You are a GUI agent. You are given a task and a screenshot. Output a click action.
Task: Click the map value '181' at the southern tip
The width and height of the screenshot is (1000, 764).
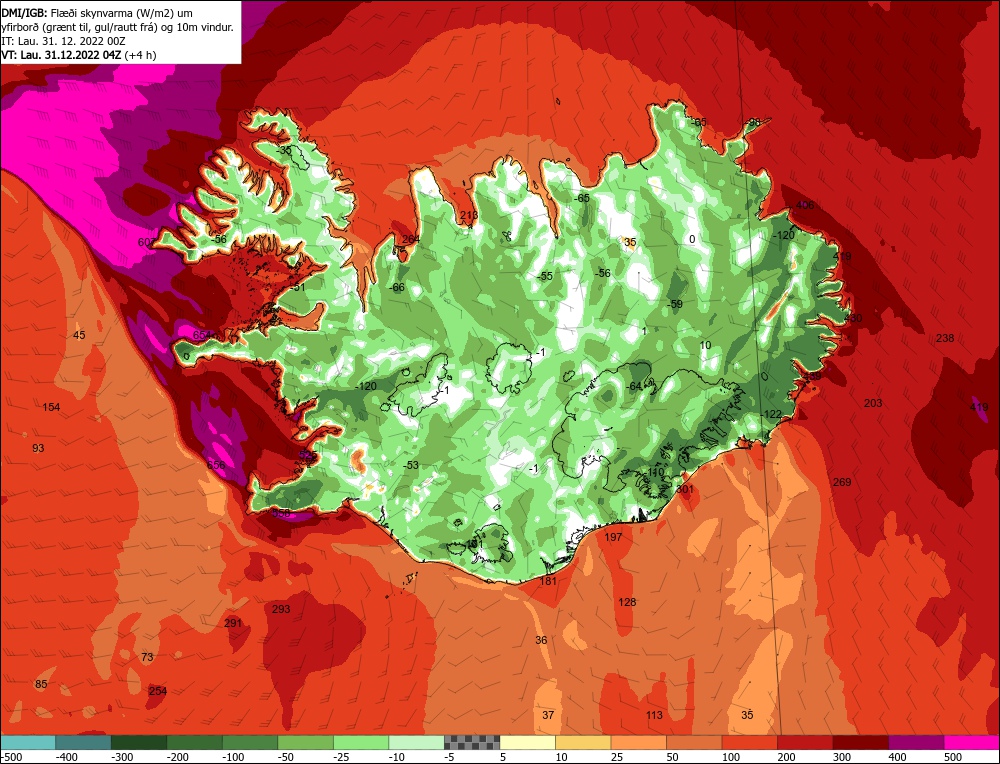click(x=548, y=580)
